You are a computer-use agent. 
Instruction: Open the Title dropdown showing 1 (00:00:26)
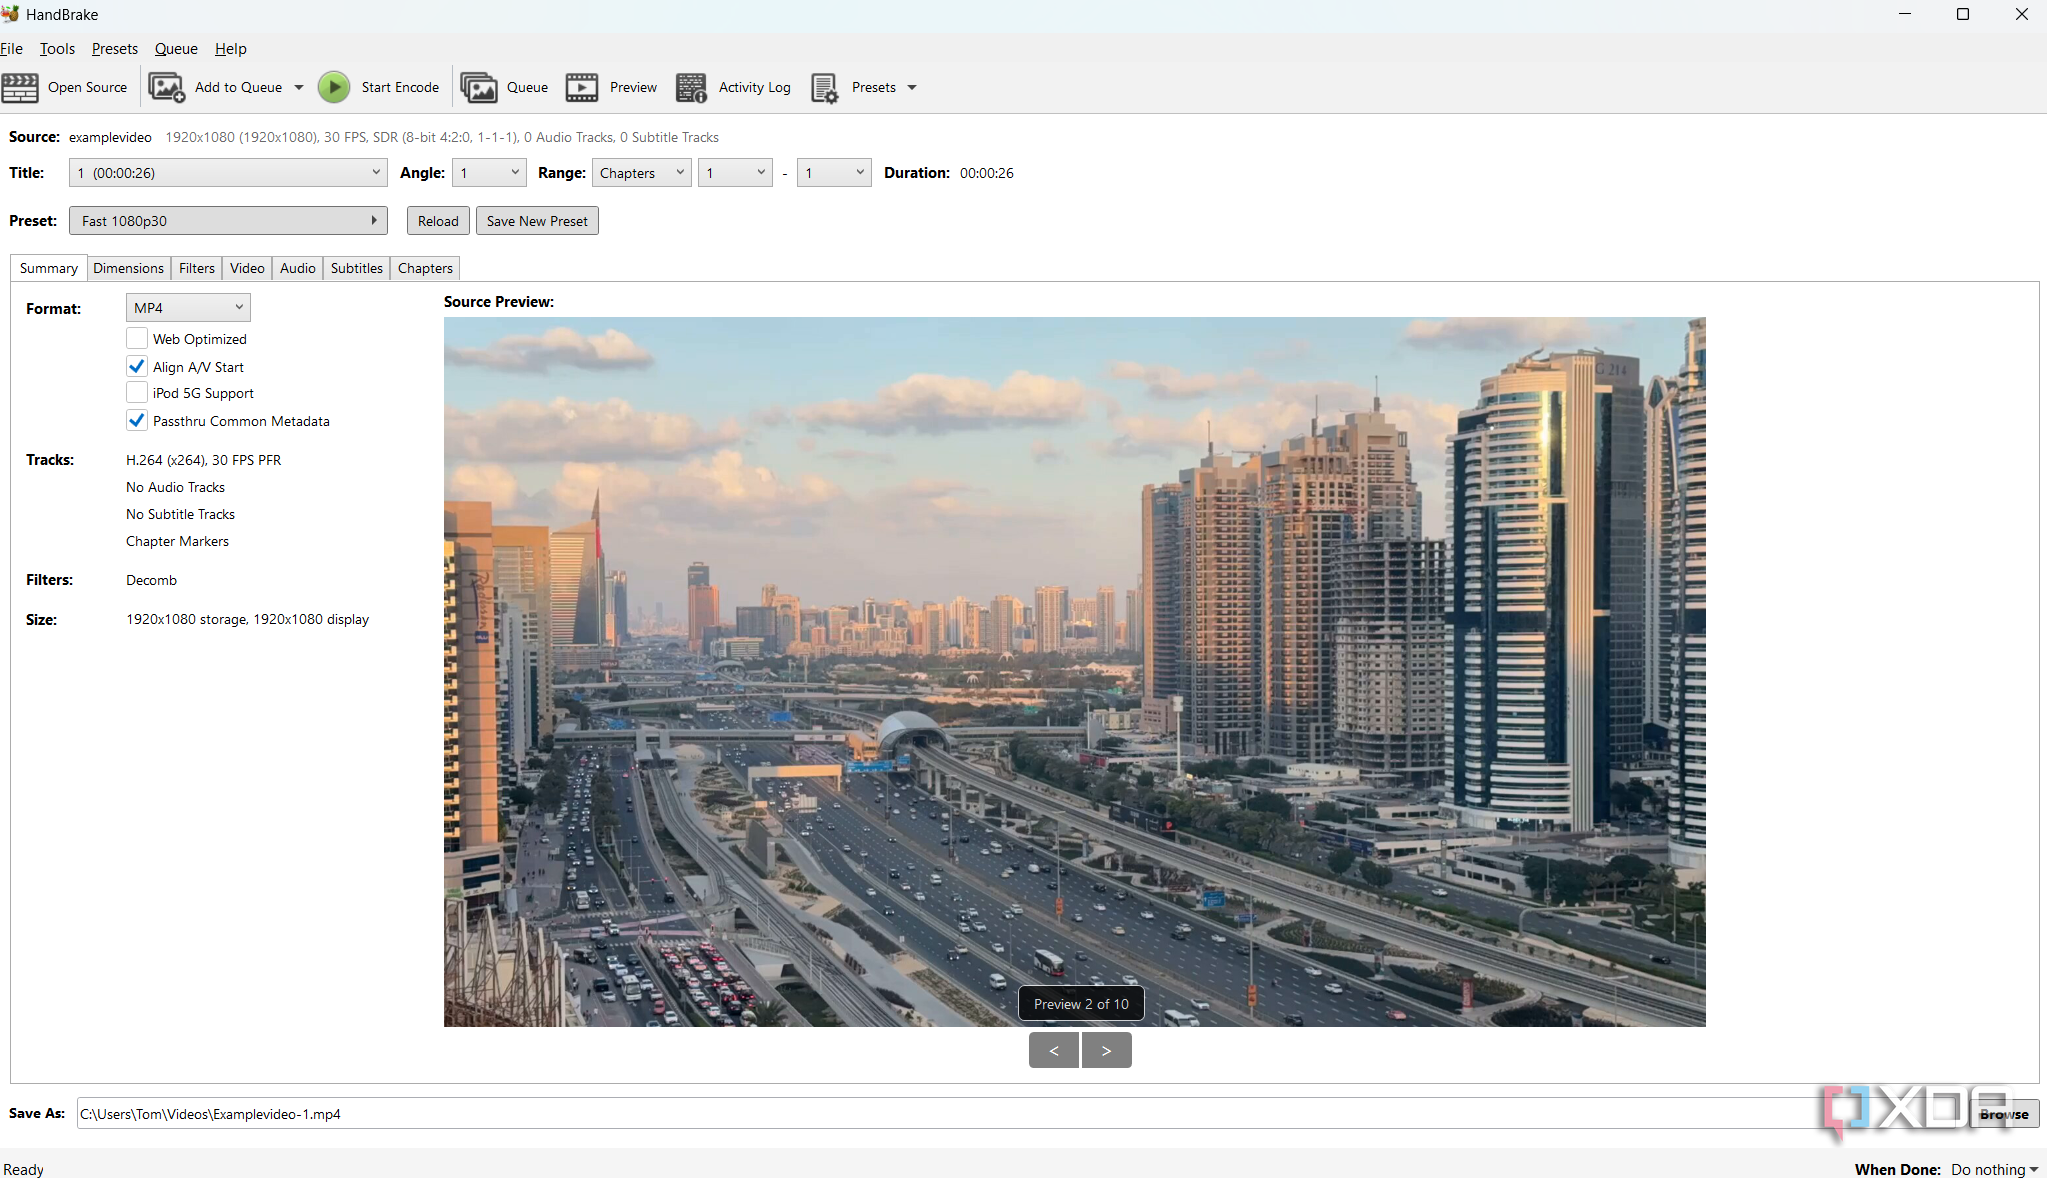click(228, 173)
